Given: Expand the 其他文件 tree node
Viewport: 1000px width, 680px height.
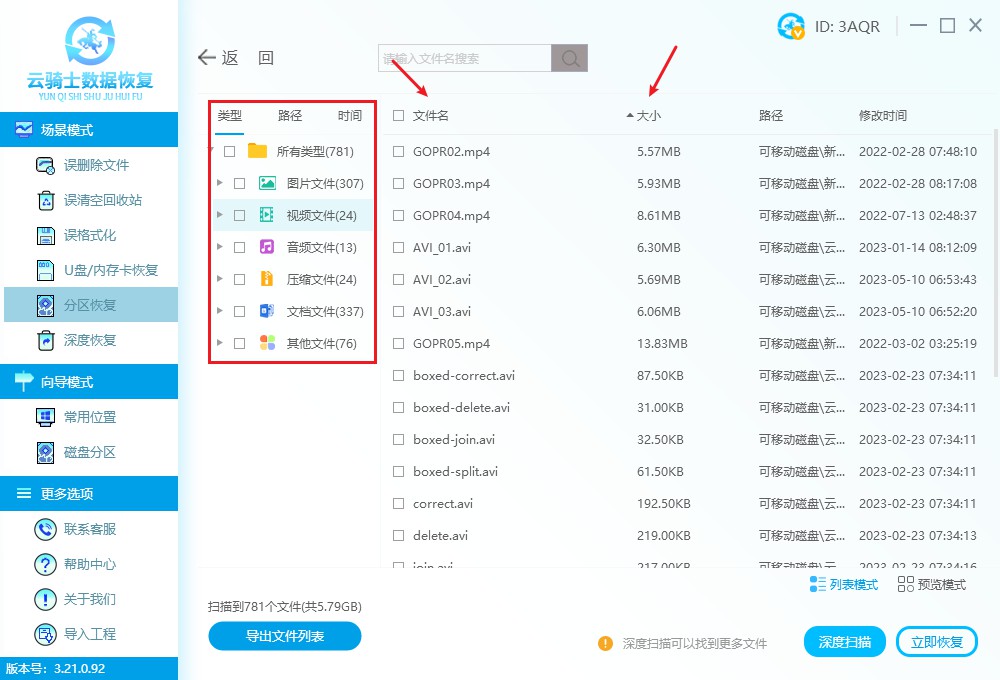Looking at the screenshot, I should click(x=220, y=342).
